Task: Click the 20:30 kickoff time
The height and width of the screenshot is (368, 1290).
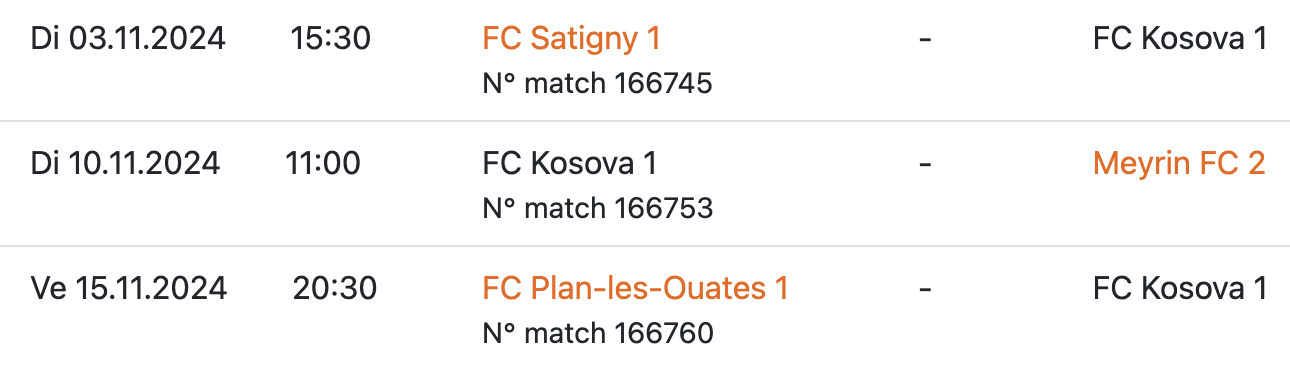Action: pyautogui.click(x=335, y=288)
